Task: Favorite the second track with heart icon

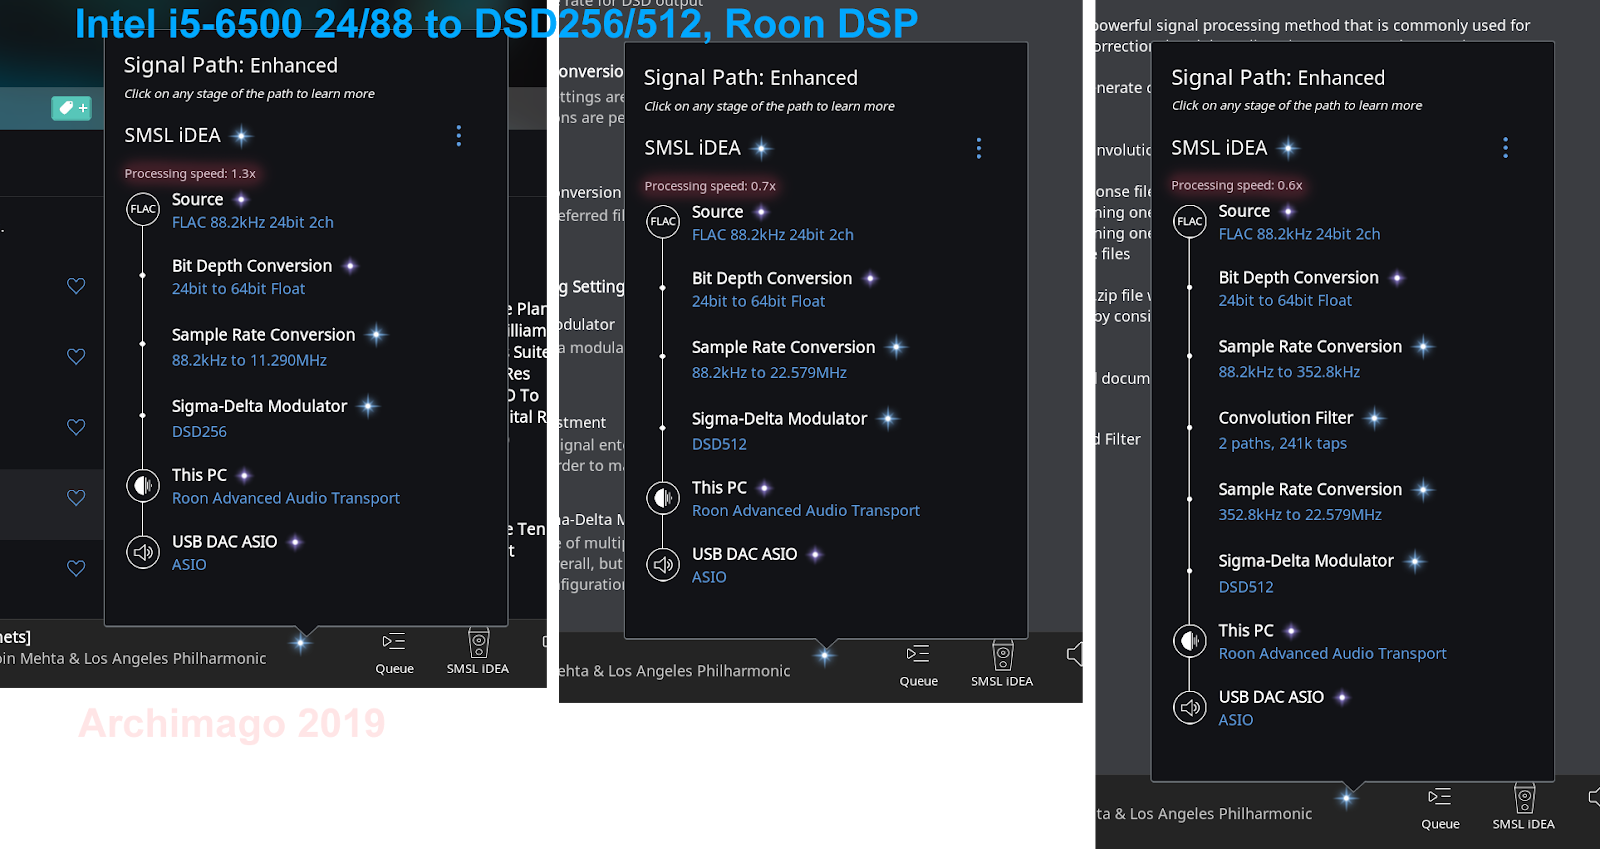Action: [76, 356]
